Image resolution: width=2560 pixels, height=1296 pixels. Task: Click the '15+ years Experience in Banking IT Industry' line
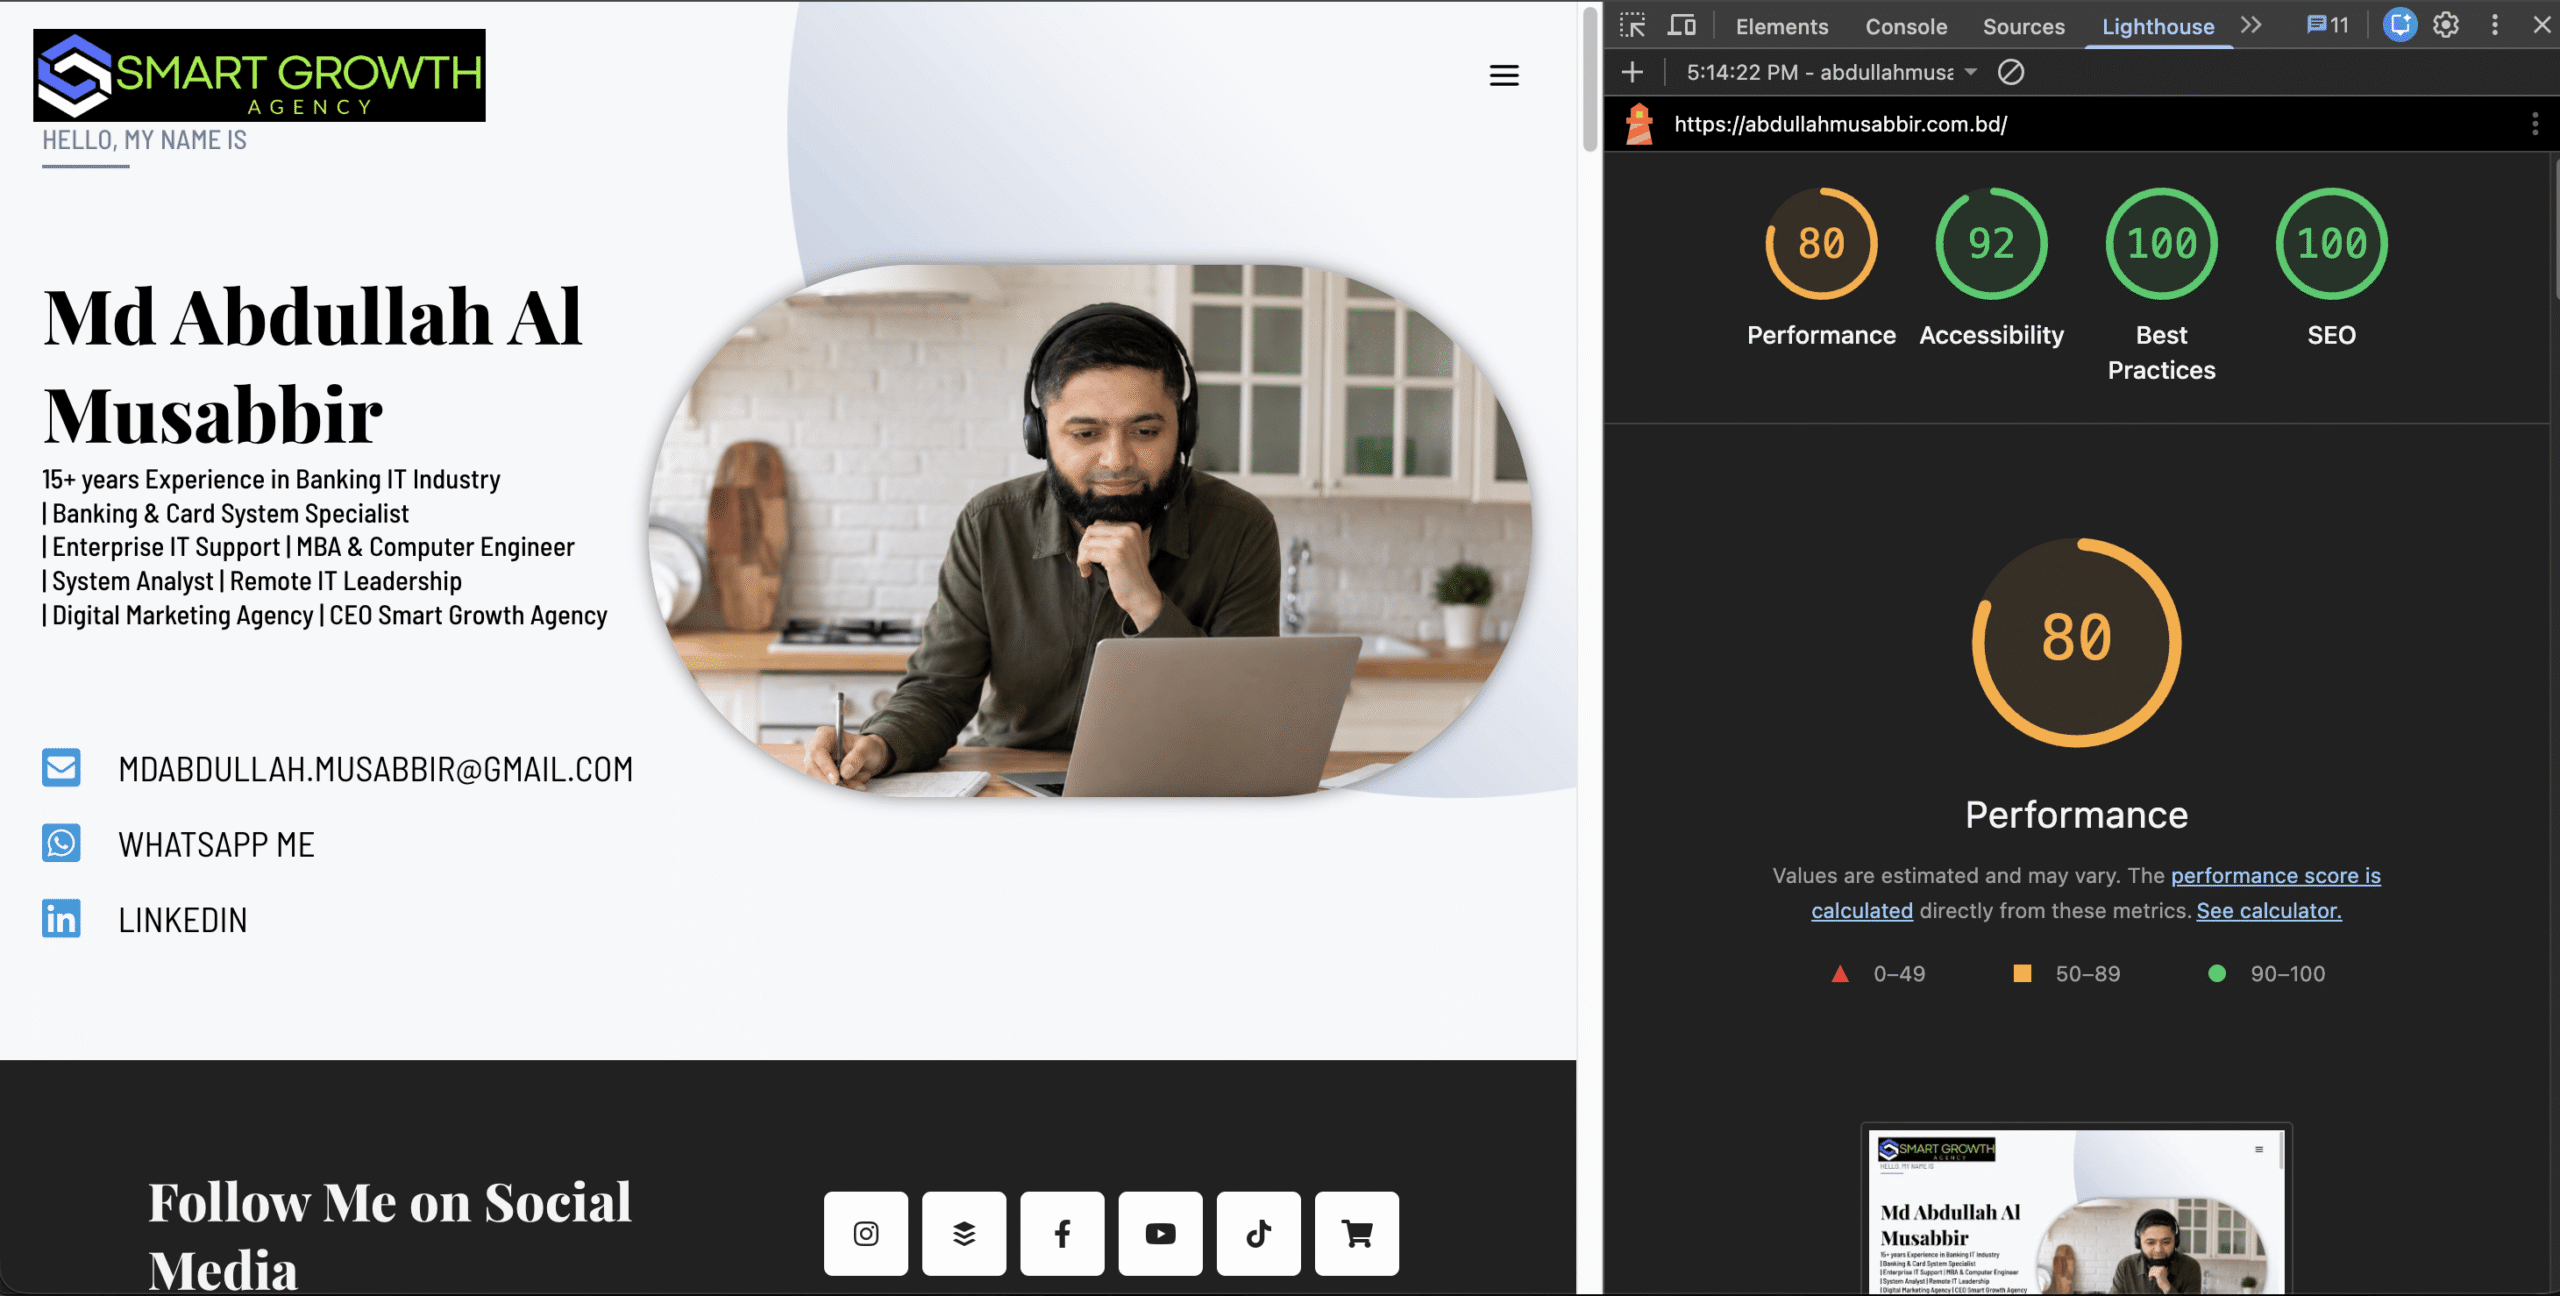click(x=271, y=480)
